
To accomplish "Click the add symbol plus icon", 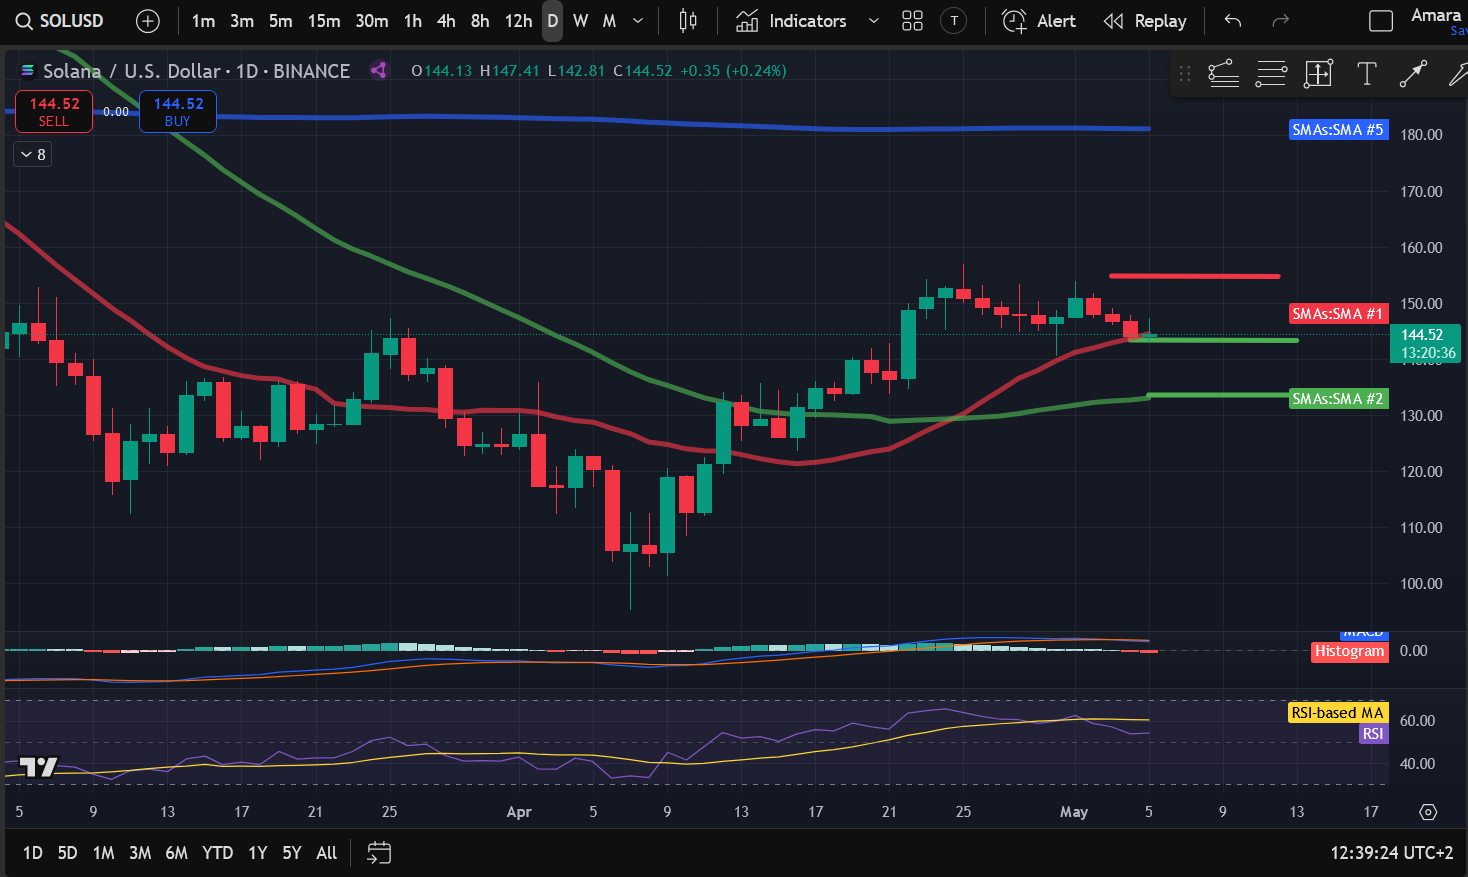I will (x=147, y=21).
